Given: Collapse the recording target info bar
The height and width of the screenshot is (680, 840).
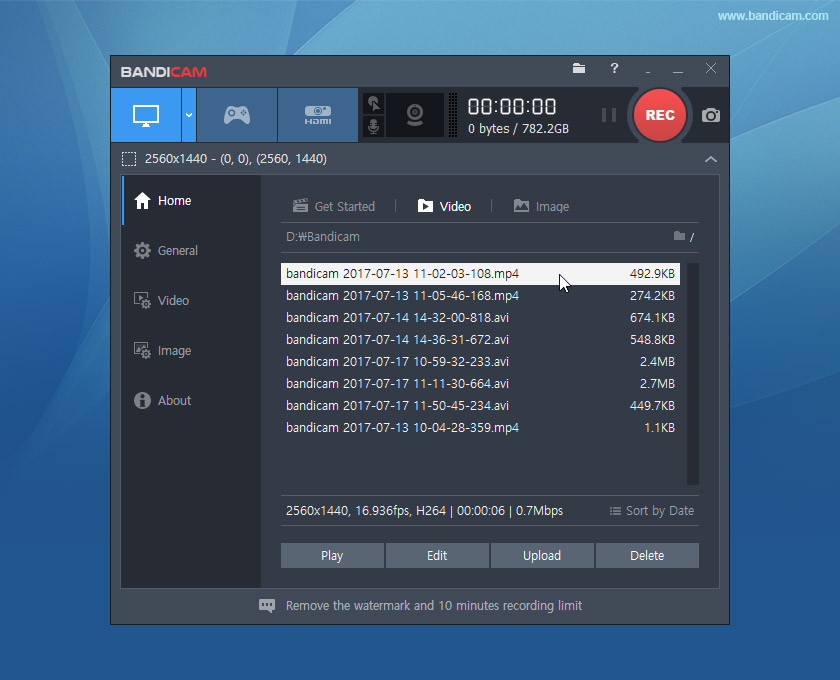Looking at the screenshot, I should [710, 159].
